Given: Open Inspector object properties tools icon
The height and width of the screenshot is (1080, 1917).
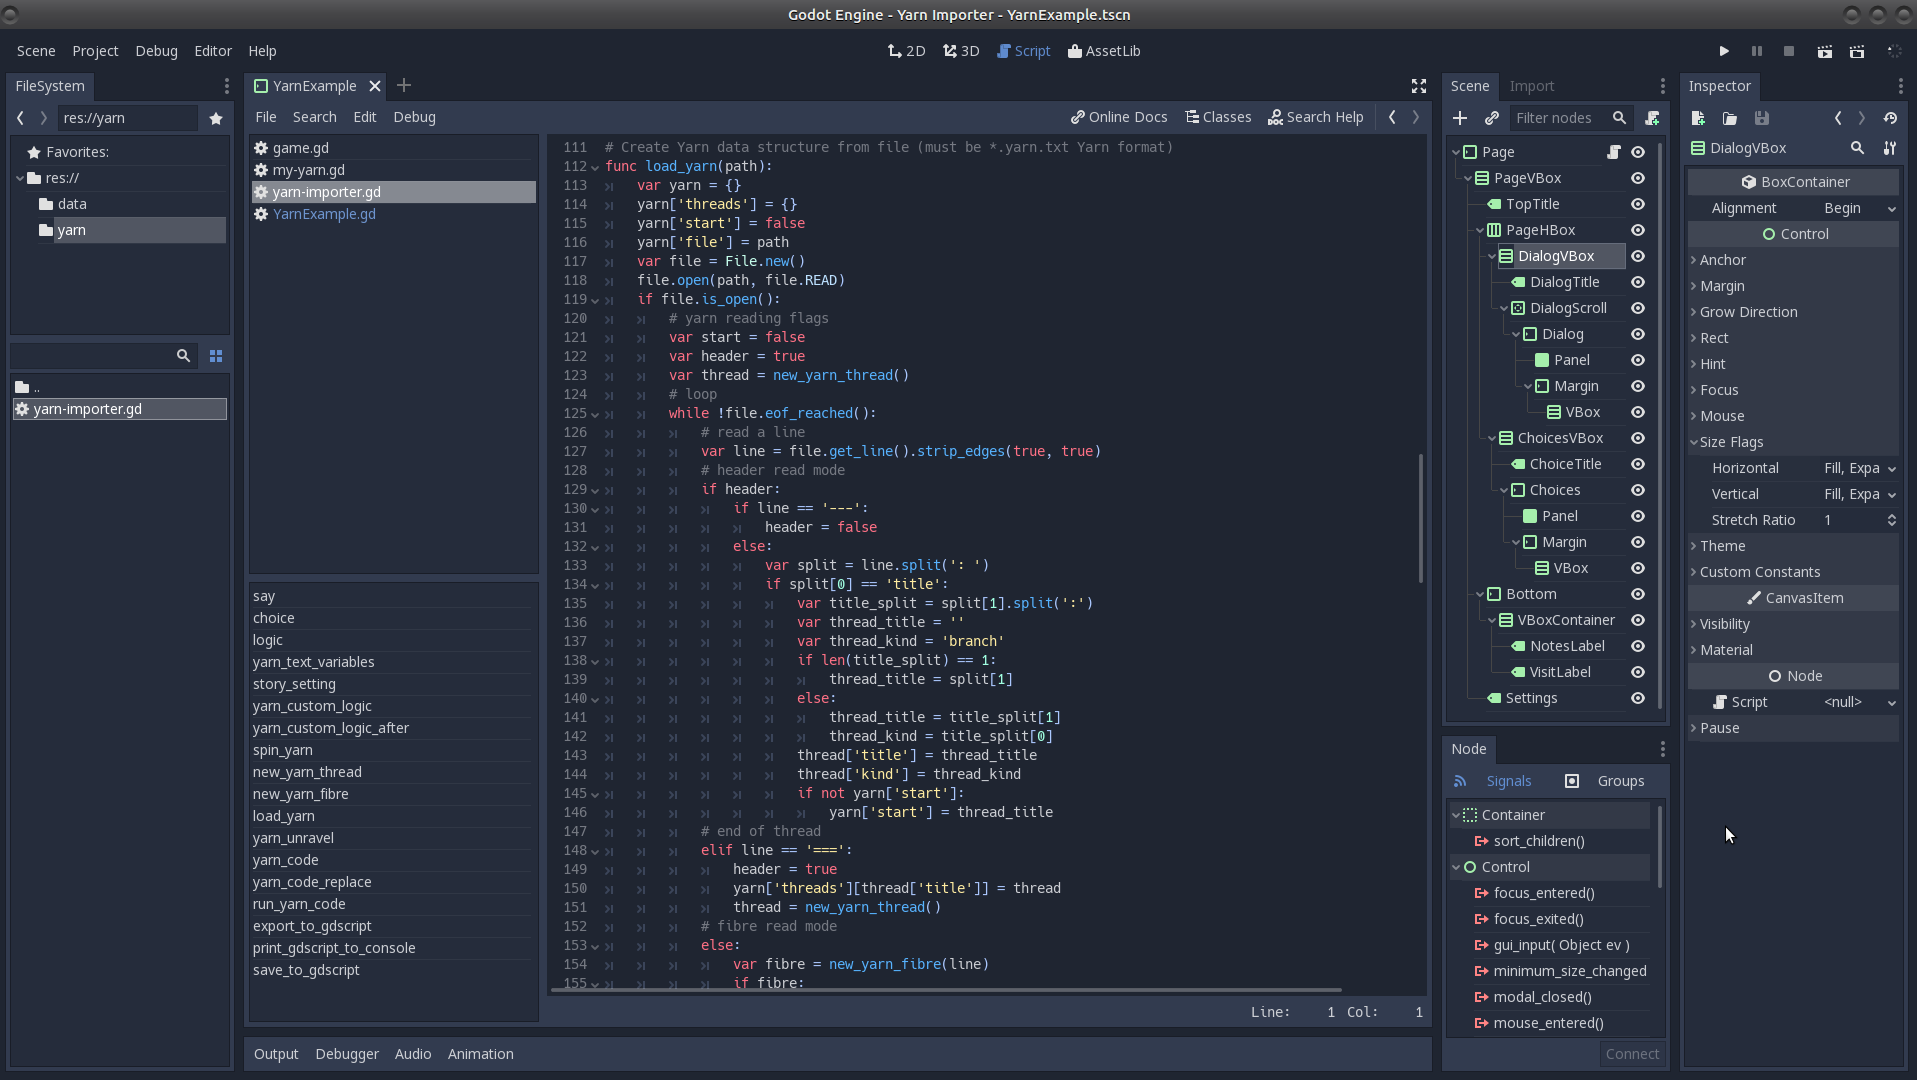Looking at the screenshot, I should (1890, 148).
